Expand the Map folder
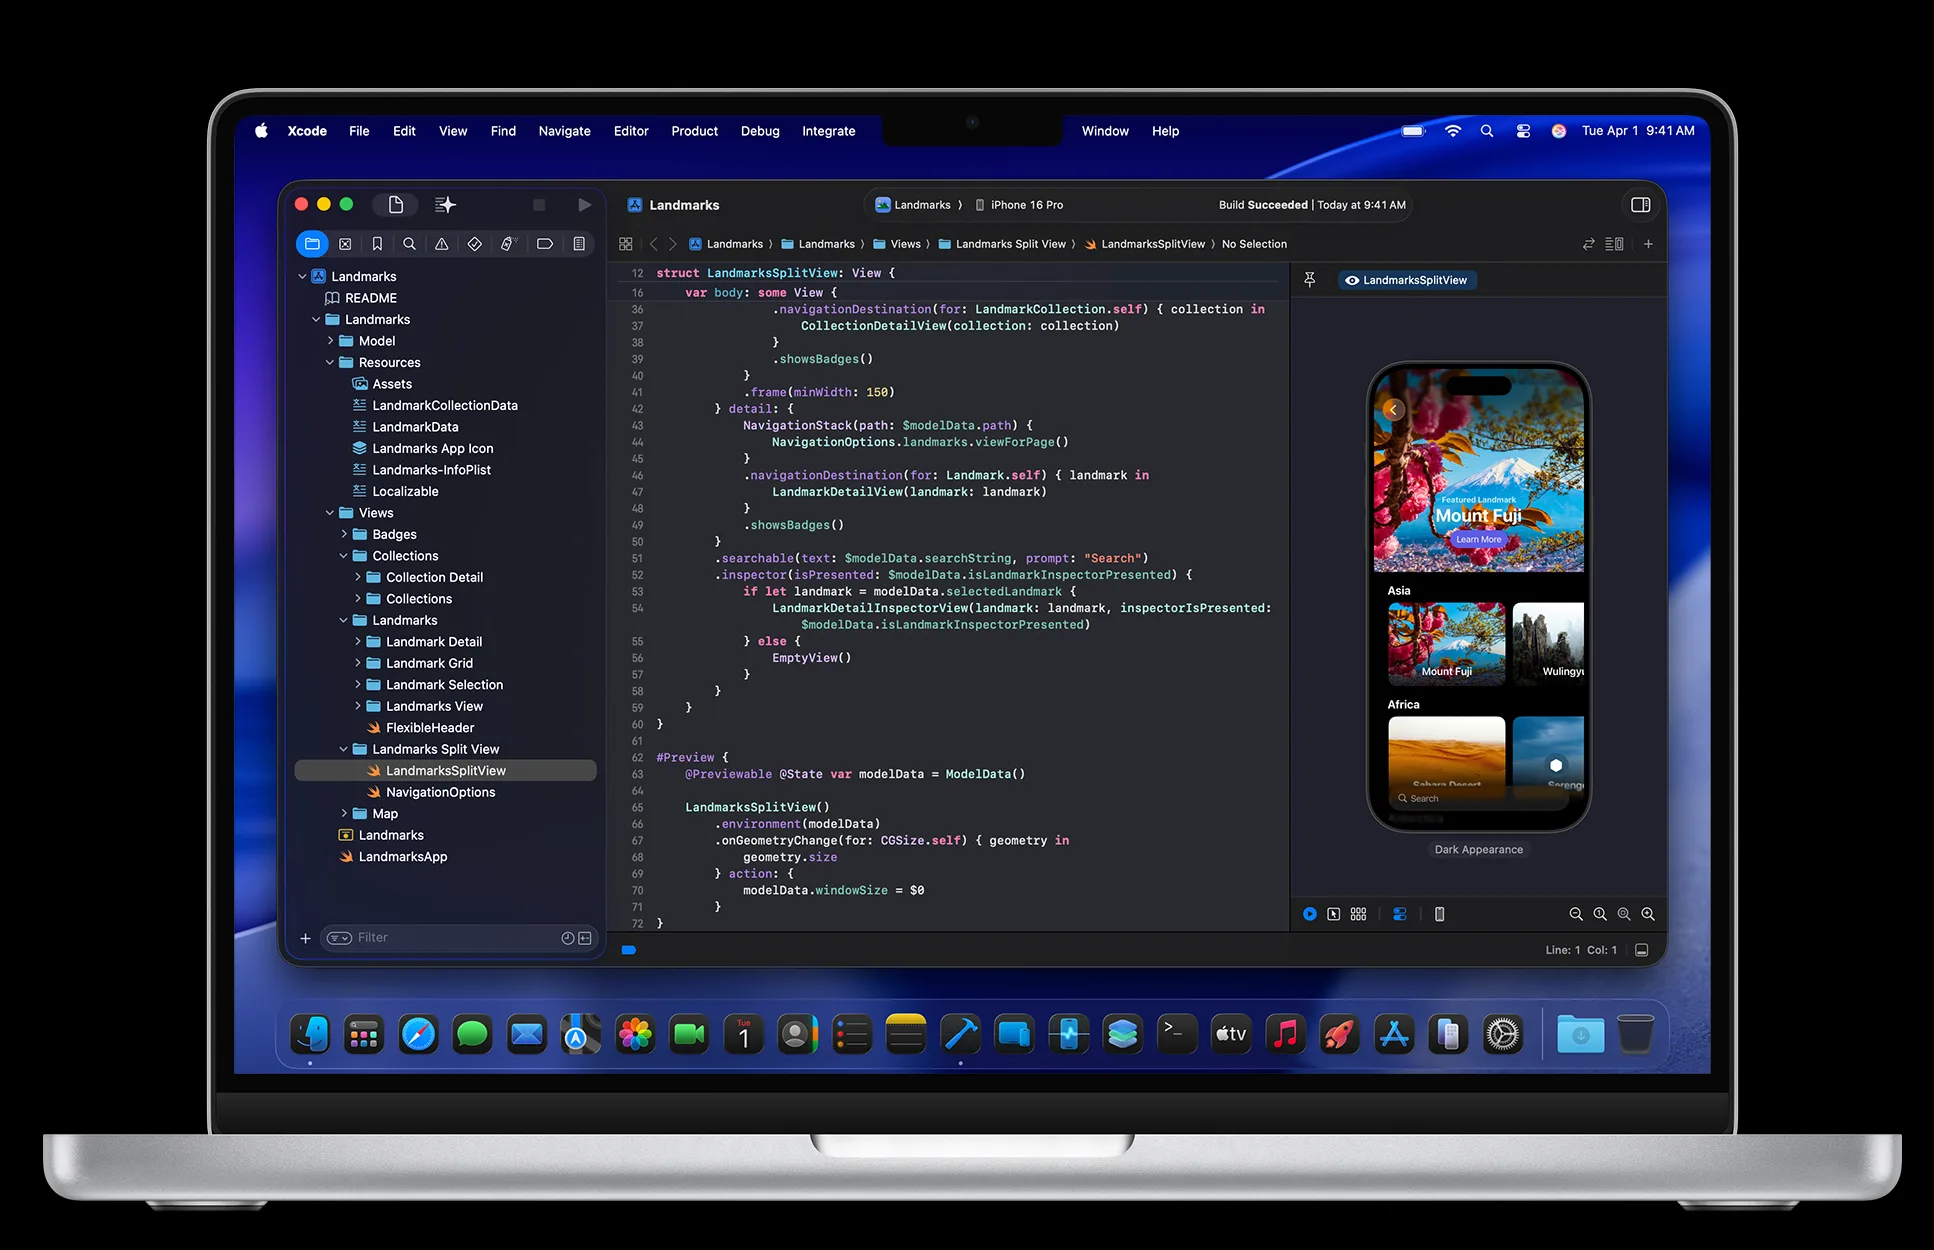Viewport: 1934px width, 1250px height. (x=344, y=814)
